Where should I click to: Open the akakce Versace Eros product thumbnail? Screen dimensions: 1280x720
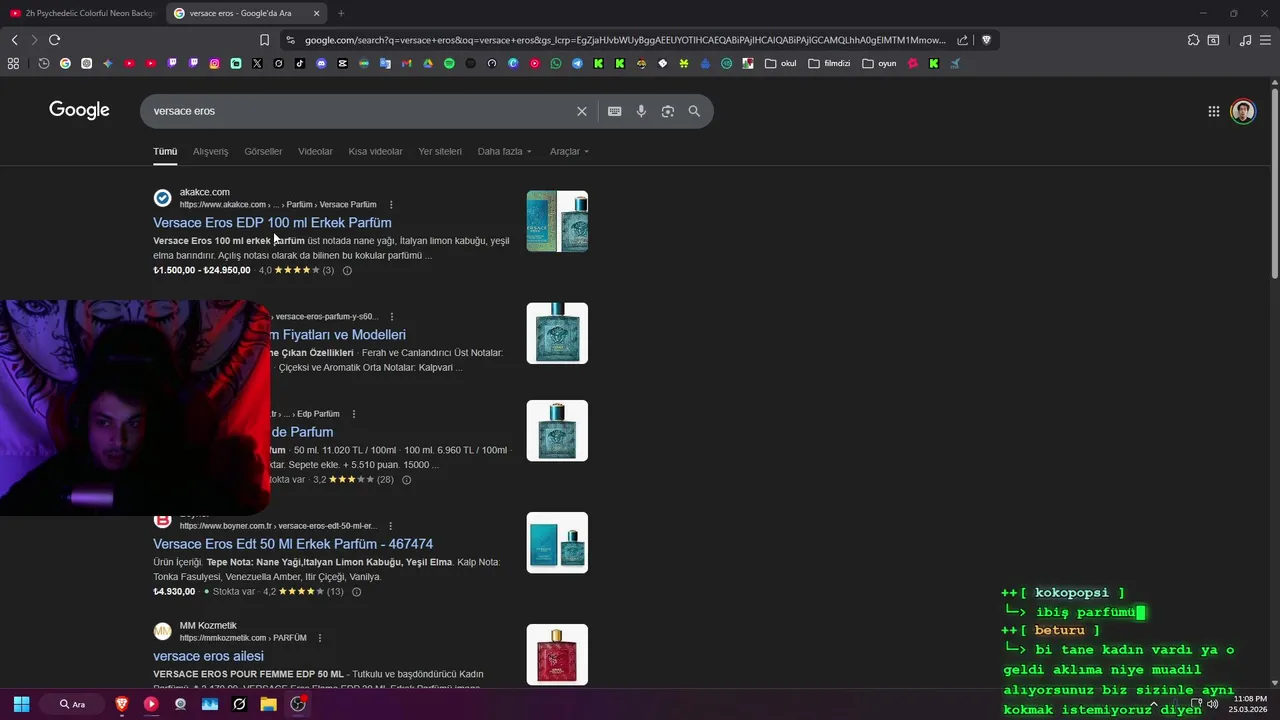[x=557, y=221]
